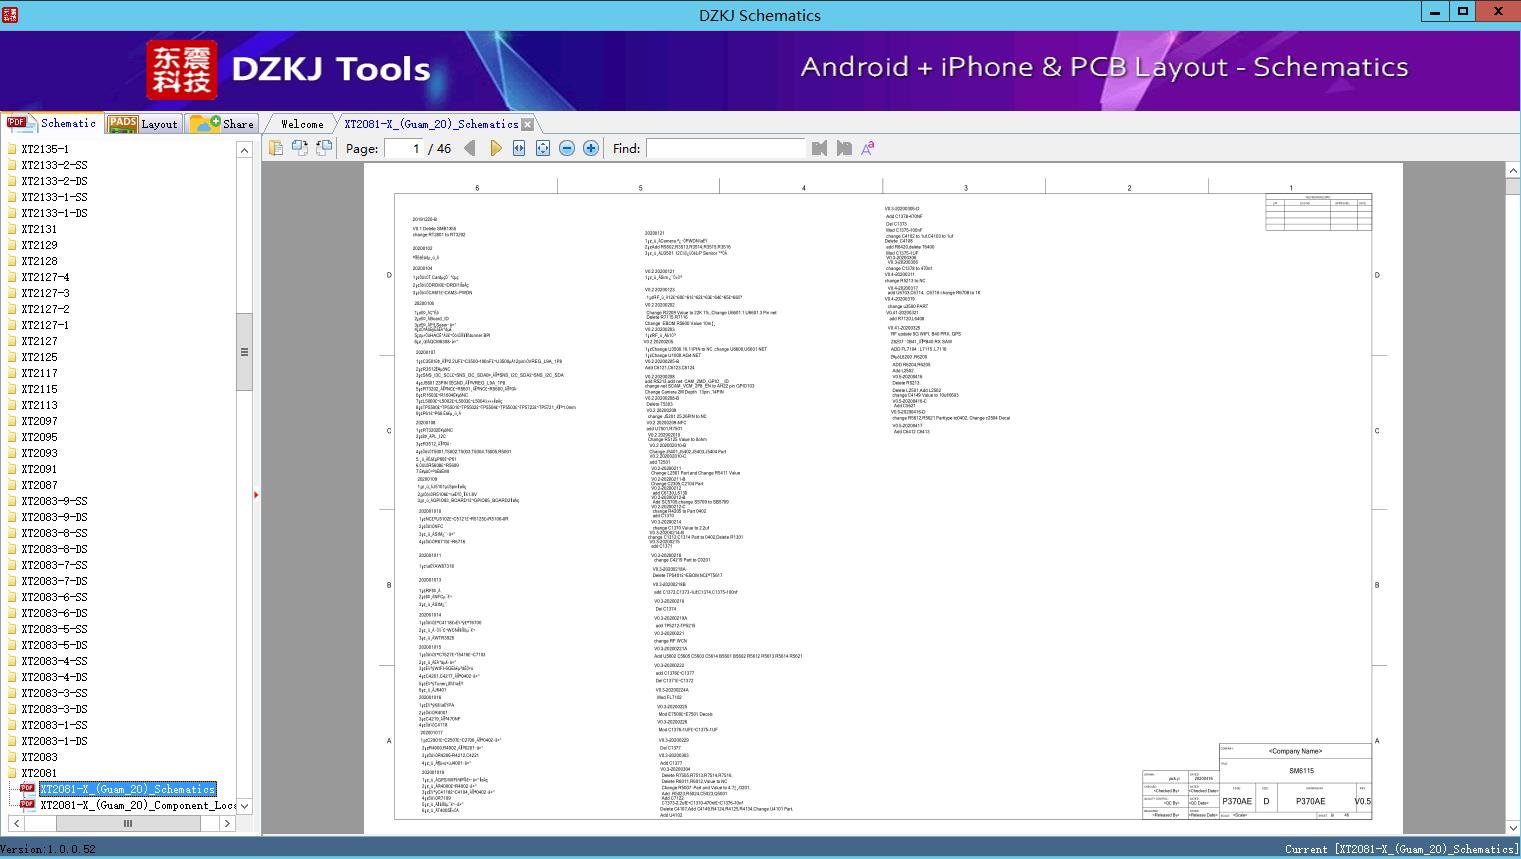Click the zoom in plus icon

click(x=591, y=148)
